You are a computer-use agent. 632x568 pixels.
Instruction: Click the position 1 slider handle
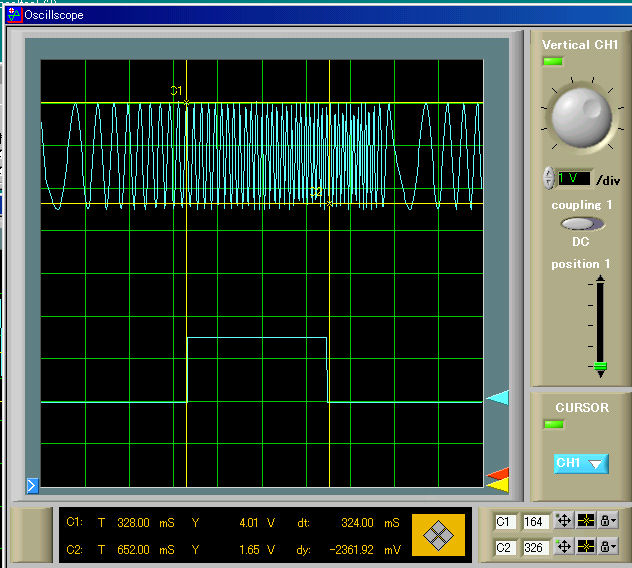tap(601, 366)
